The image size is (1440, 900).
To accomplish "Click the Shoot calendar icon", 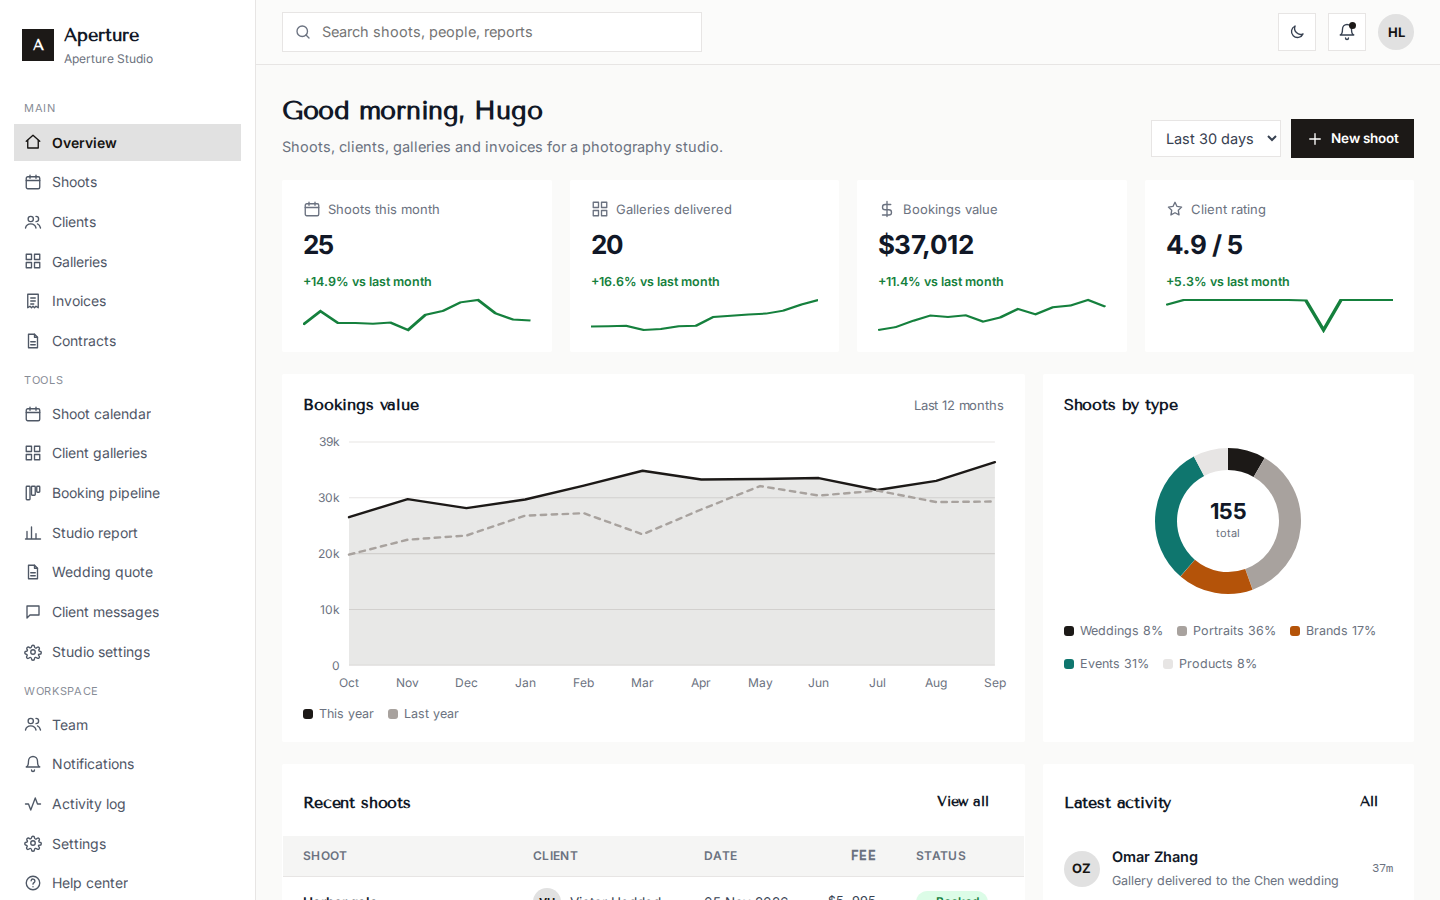I will pyautogui.click(x=33, y=414).
